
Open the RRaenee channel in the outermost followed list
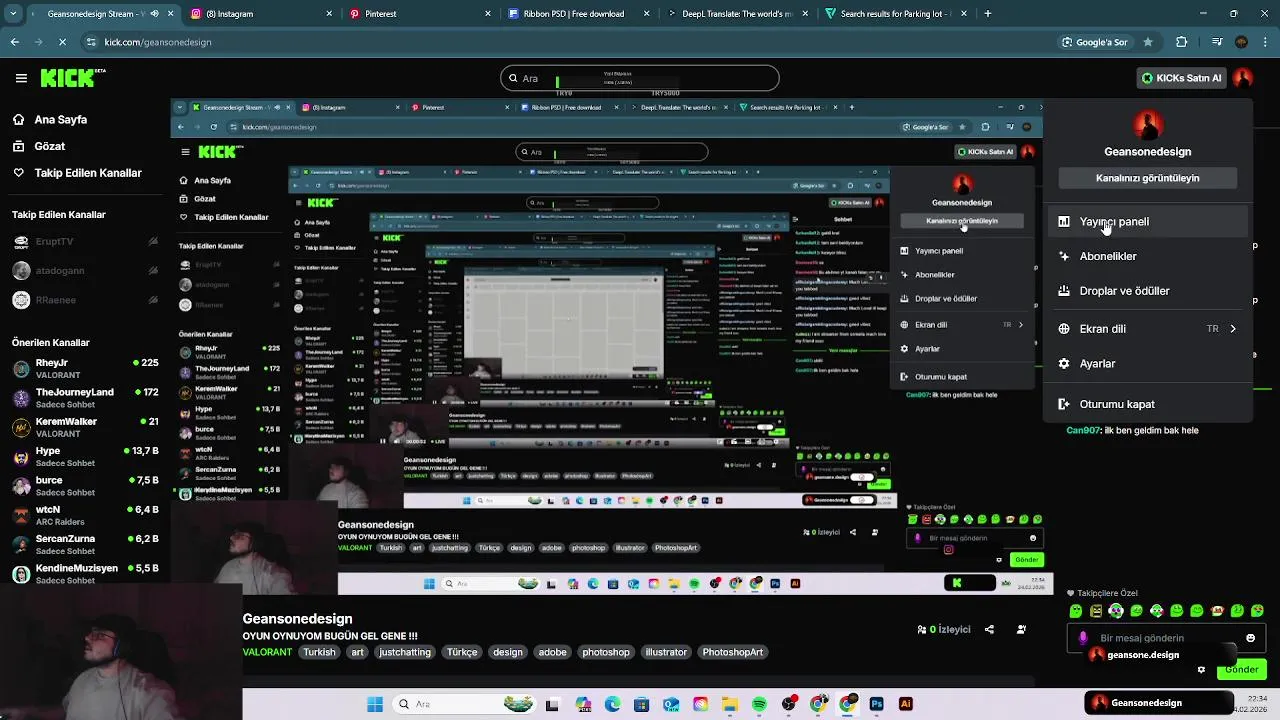pyautogui.click(x=84, y=300)
